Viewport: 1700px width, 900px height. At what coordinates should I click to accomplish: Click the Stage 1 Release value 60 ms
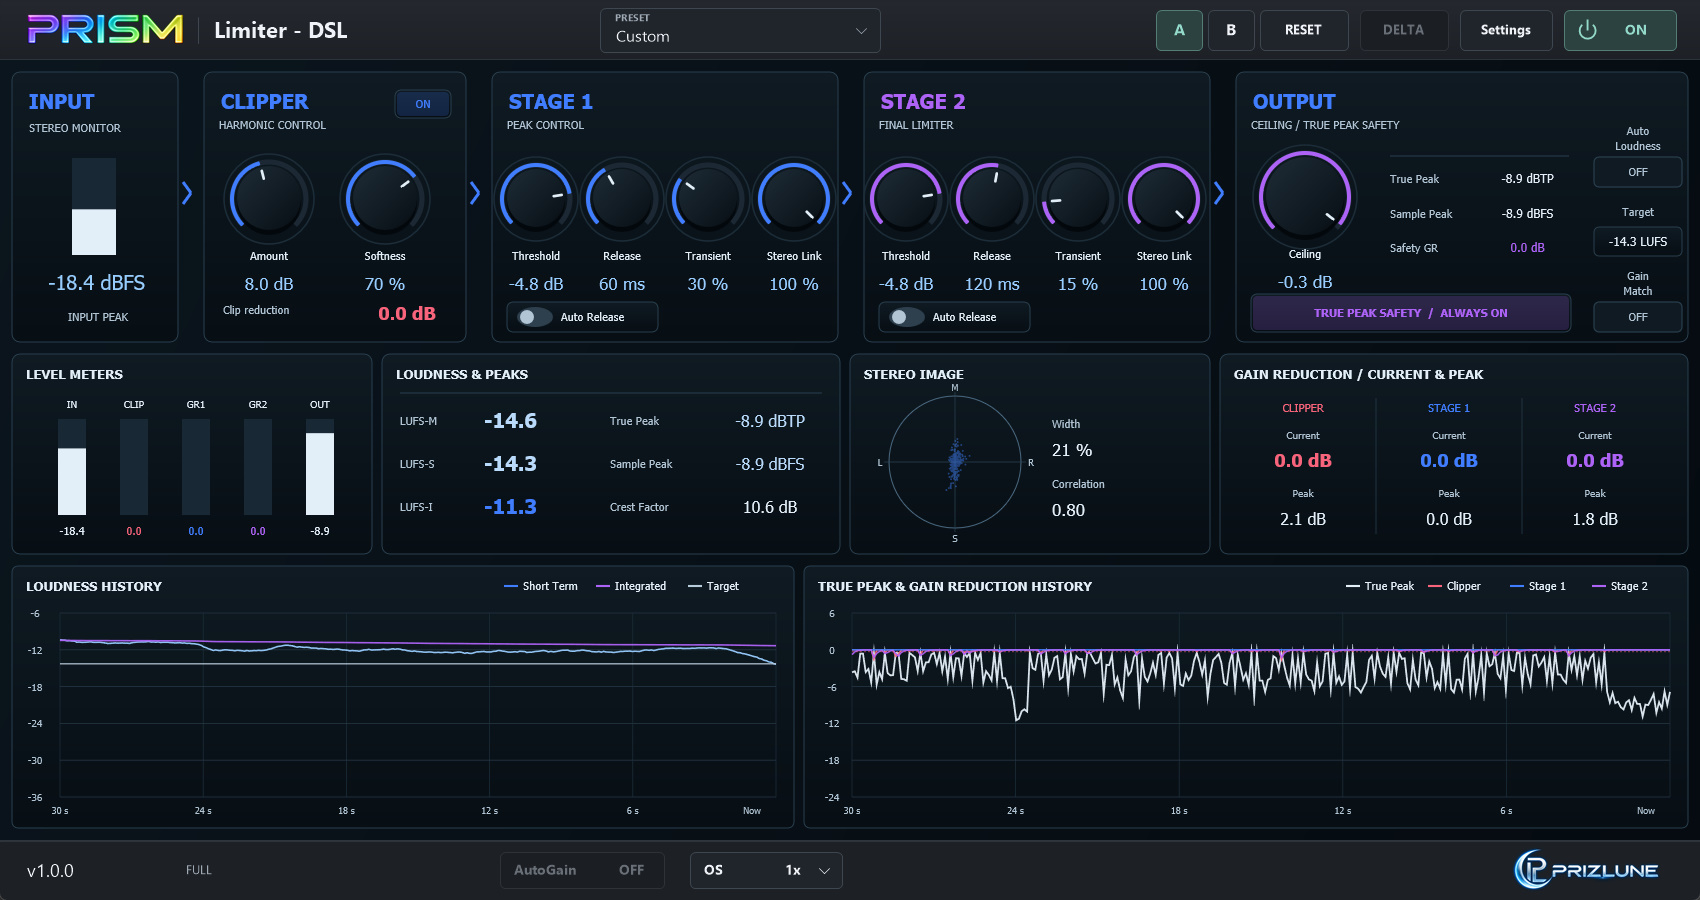click(x=622, y=284)
